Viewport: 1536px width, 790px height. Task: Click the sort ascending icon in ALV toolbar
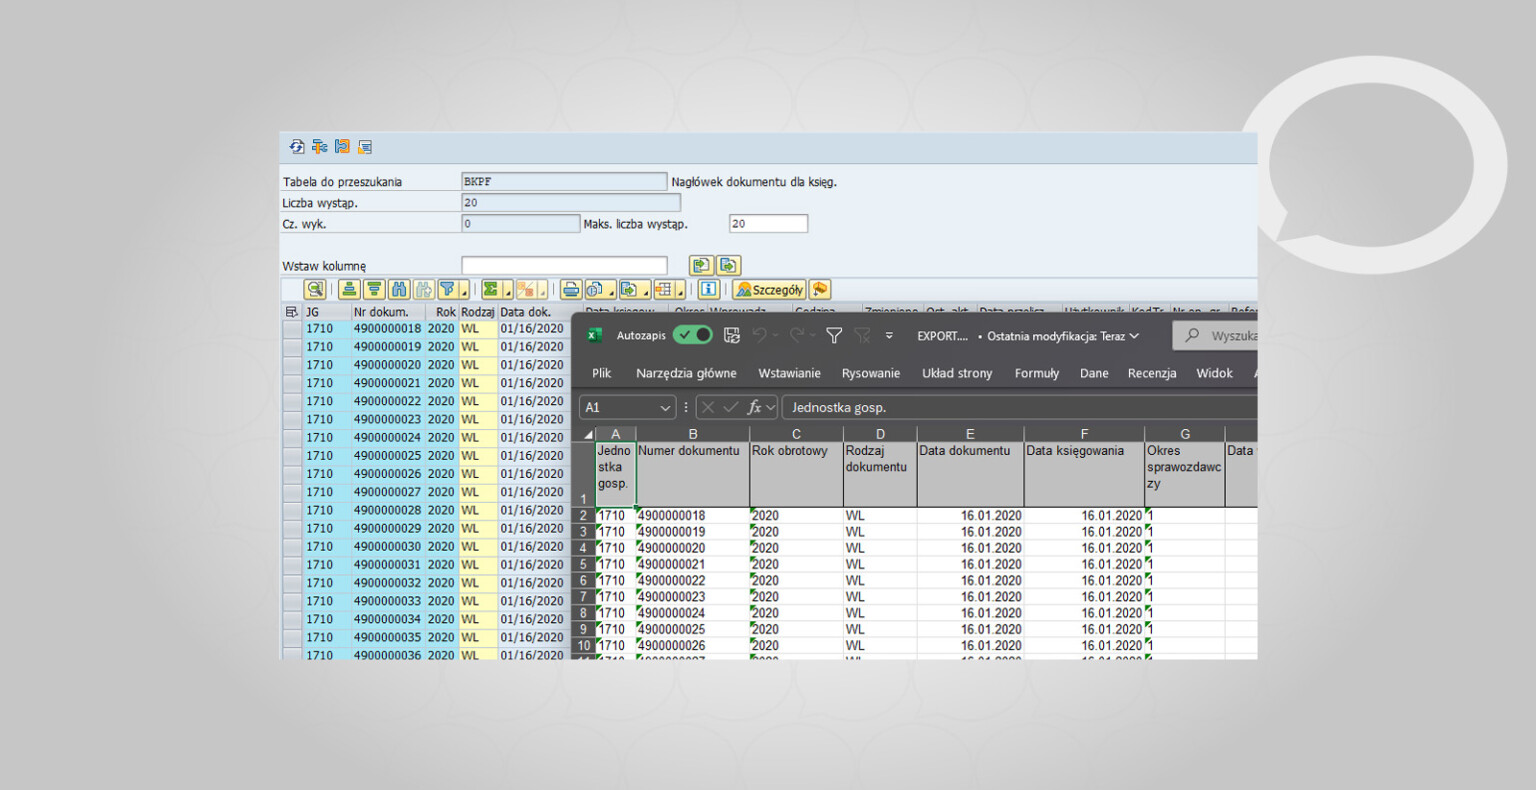[x=349, y=289]
